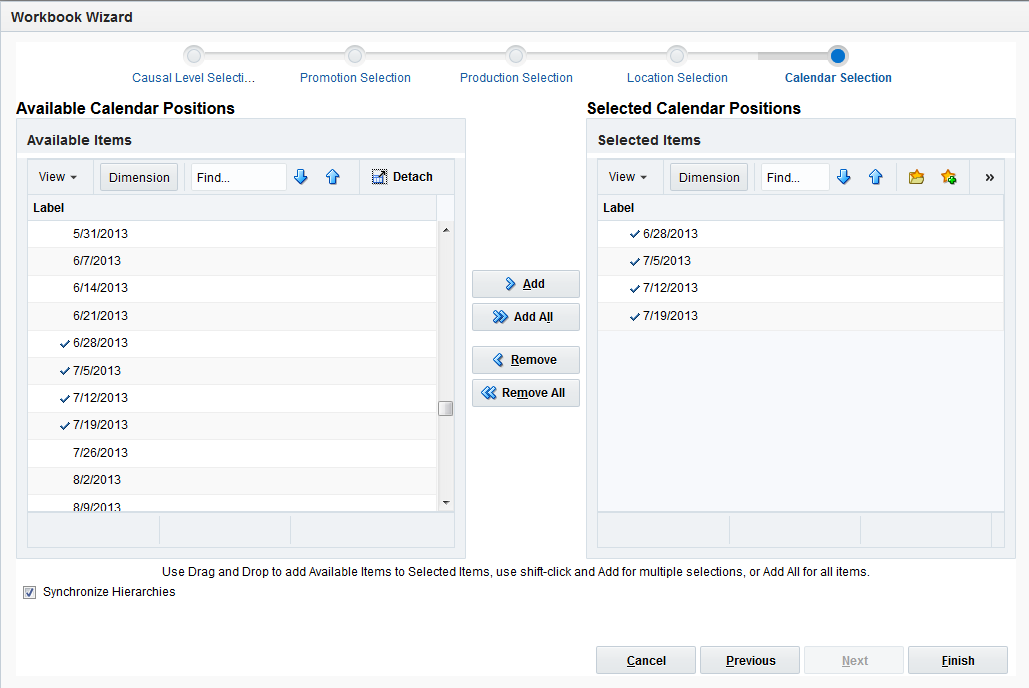Focus the Find field in Selected Items
Image resolution: width=1029 pixels, height=688 pixels.
[795, 177]
